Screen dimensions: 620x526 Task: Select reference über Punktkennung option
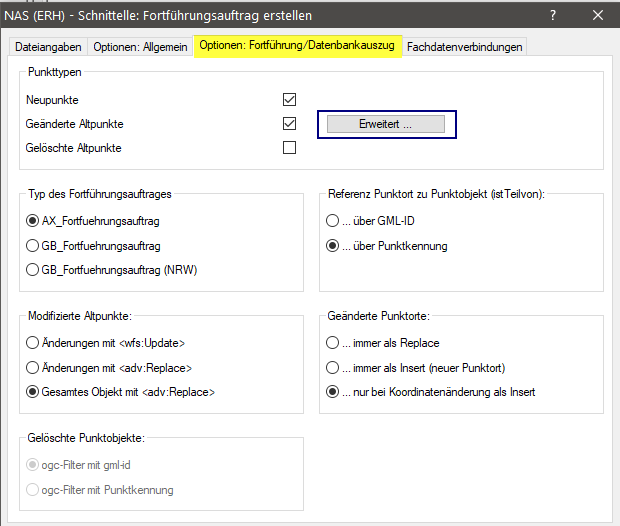click(x=334, y=245)
